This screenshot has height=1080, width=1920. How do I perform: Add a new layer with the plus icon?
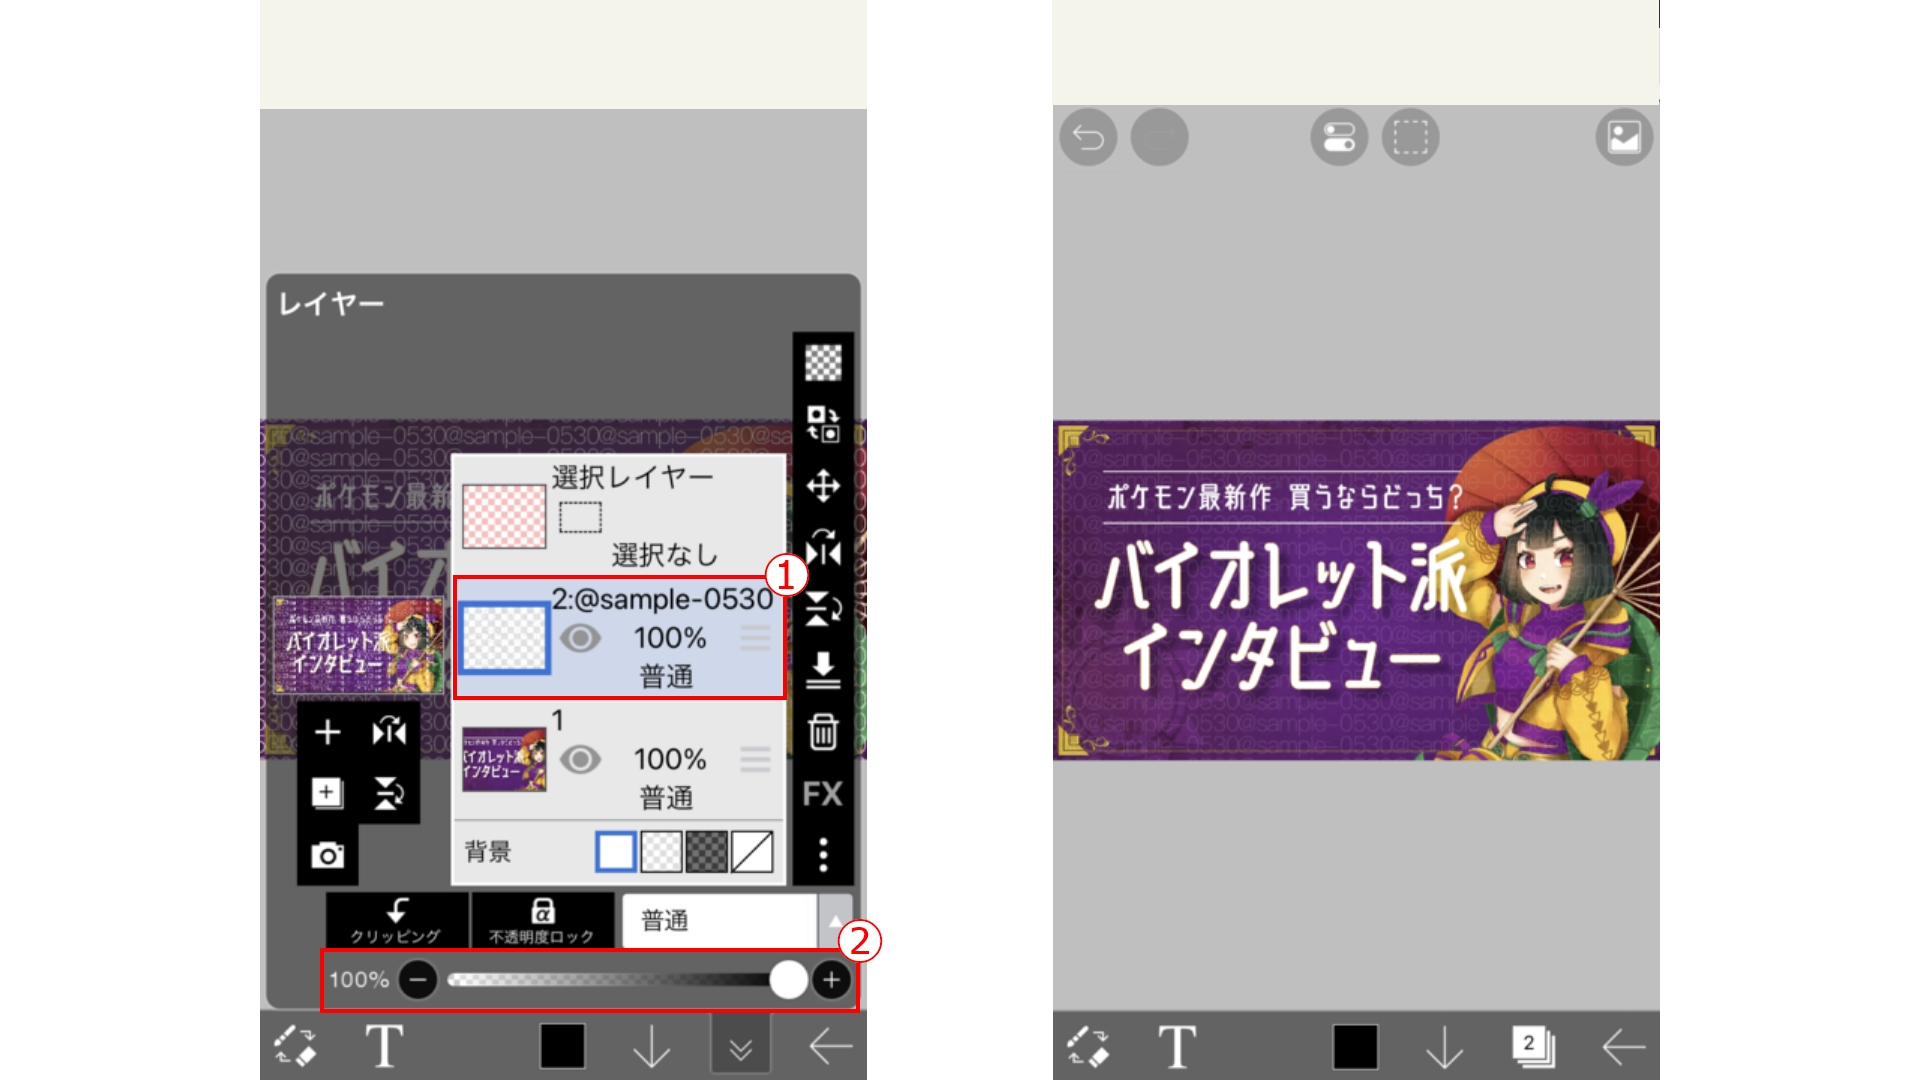(x=327, y=733)
